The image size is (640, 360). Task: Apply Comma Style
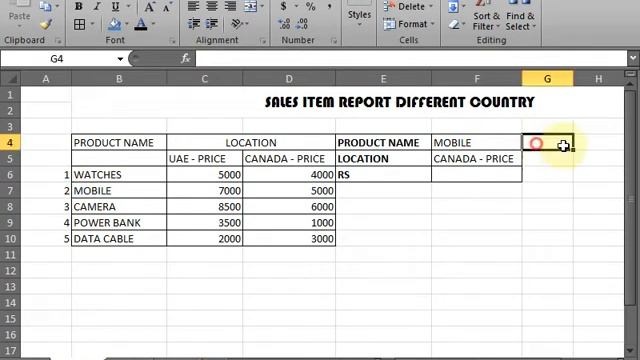tap(329, 6)
